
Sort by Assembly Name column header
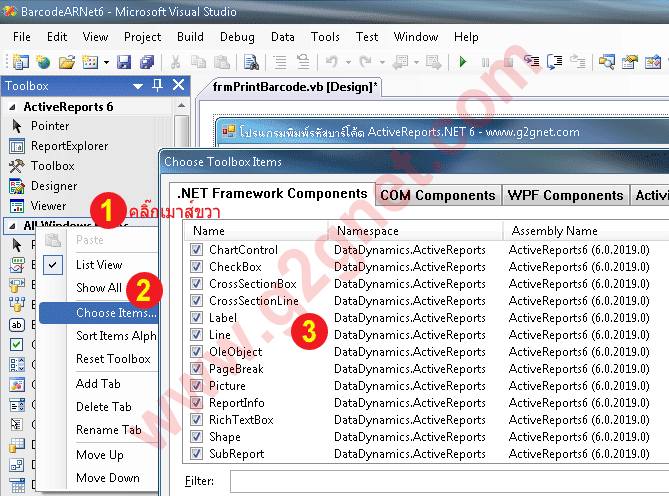point(586,231)
